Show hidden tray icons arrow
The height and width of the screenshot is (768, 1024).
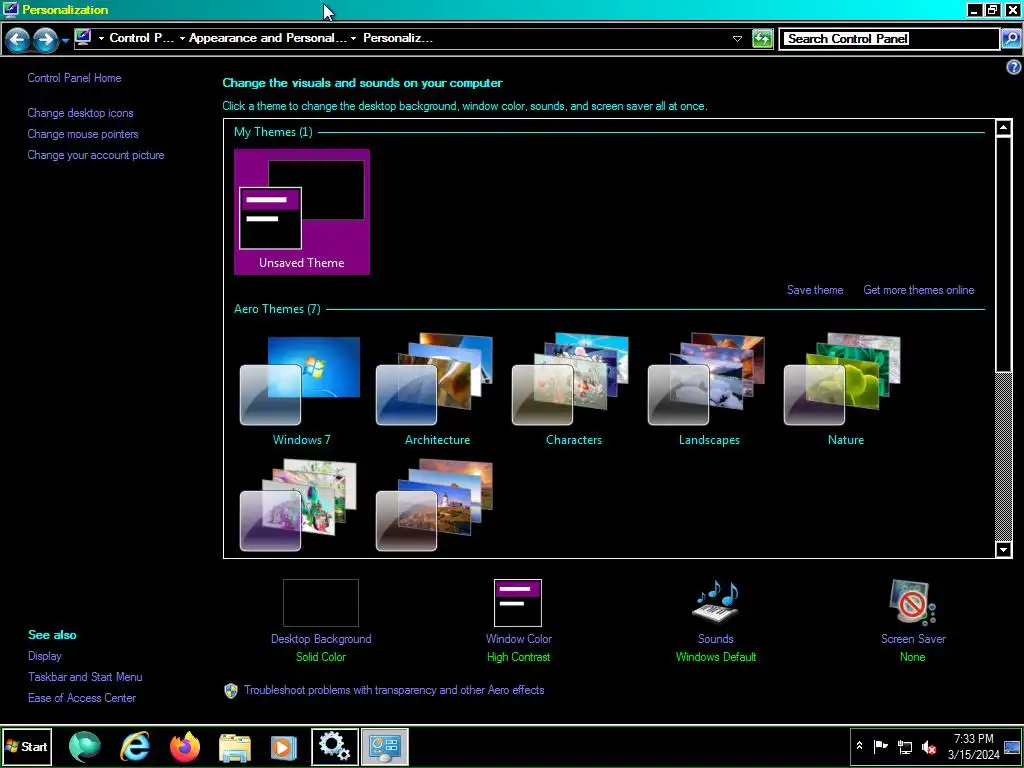[859, 746]
